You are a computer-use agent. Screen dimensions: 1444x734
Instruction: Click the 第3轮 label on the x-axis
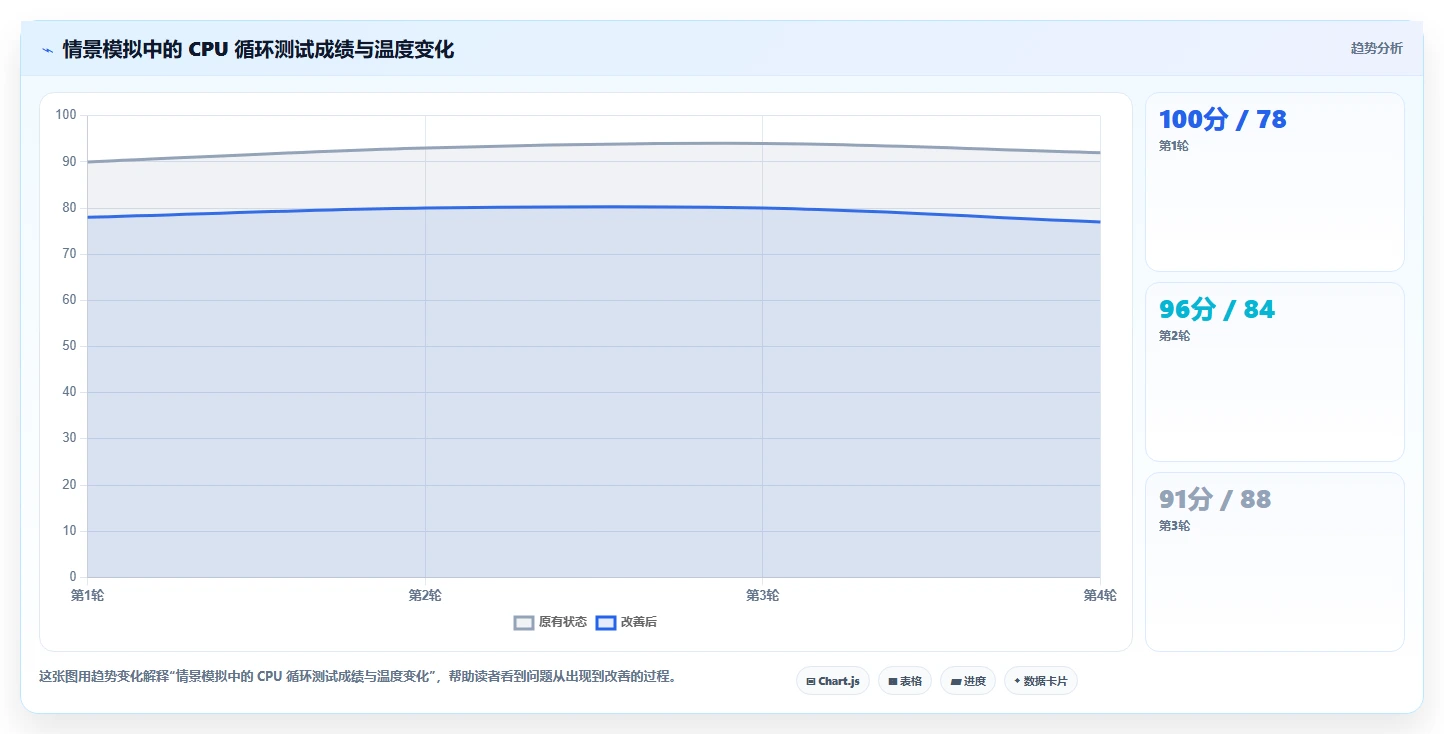pos(762,596)
